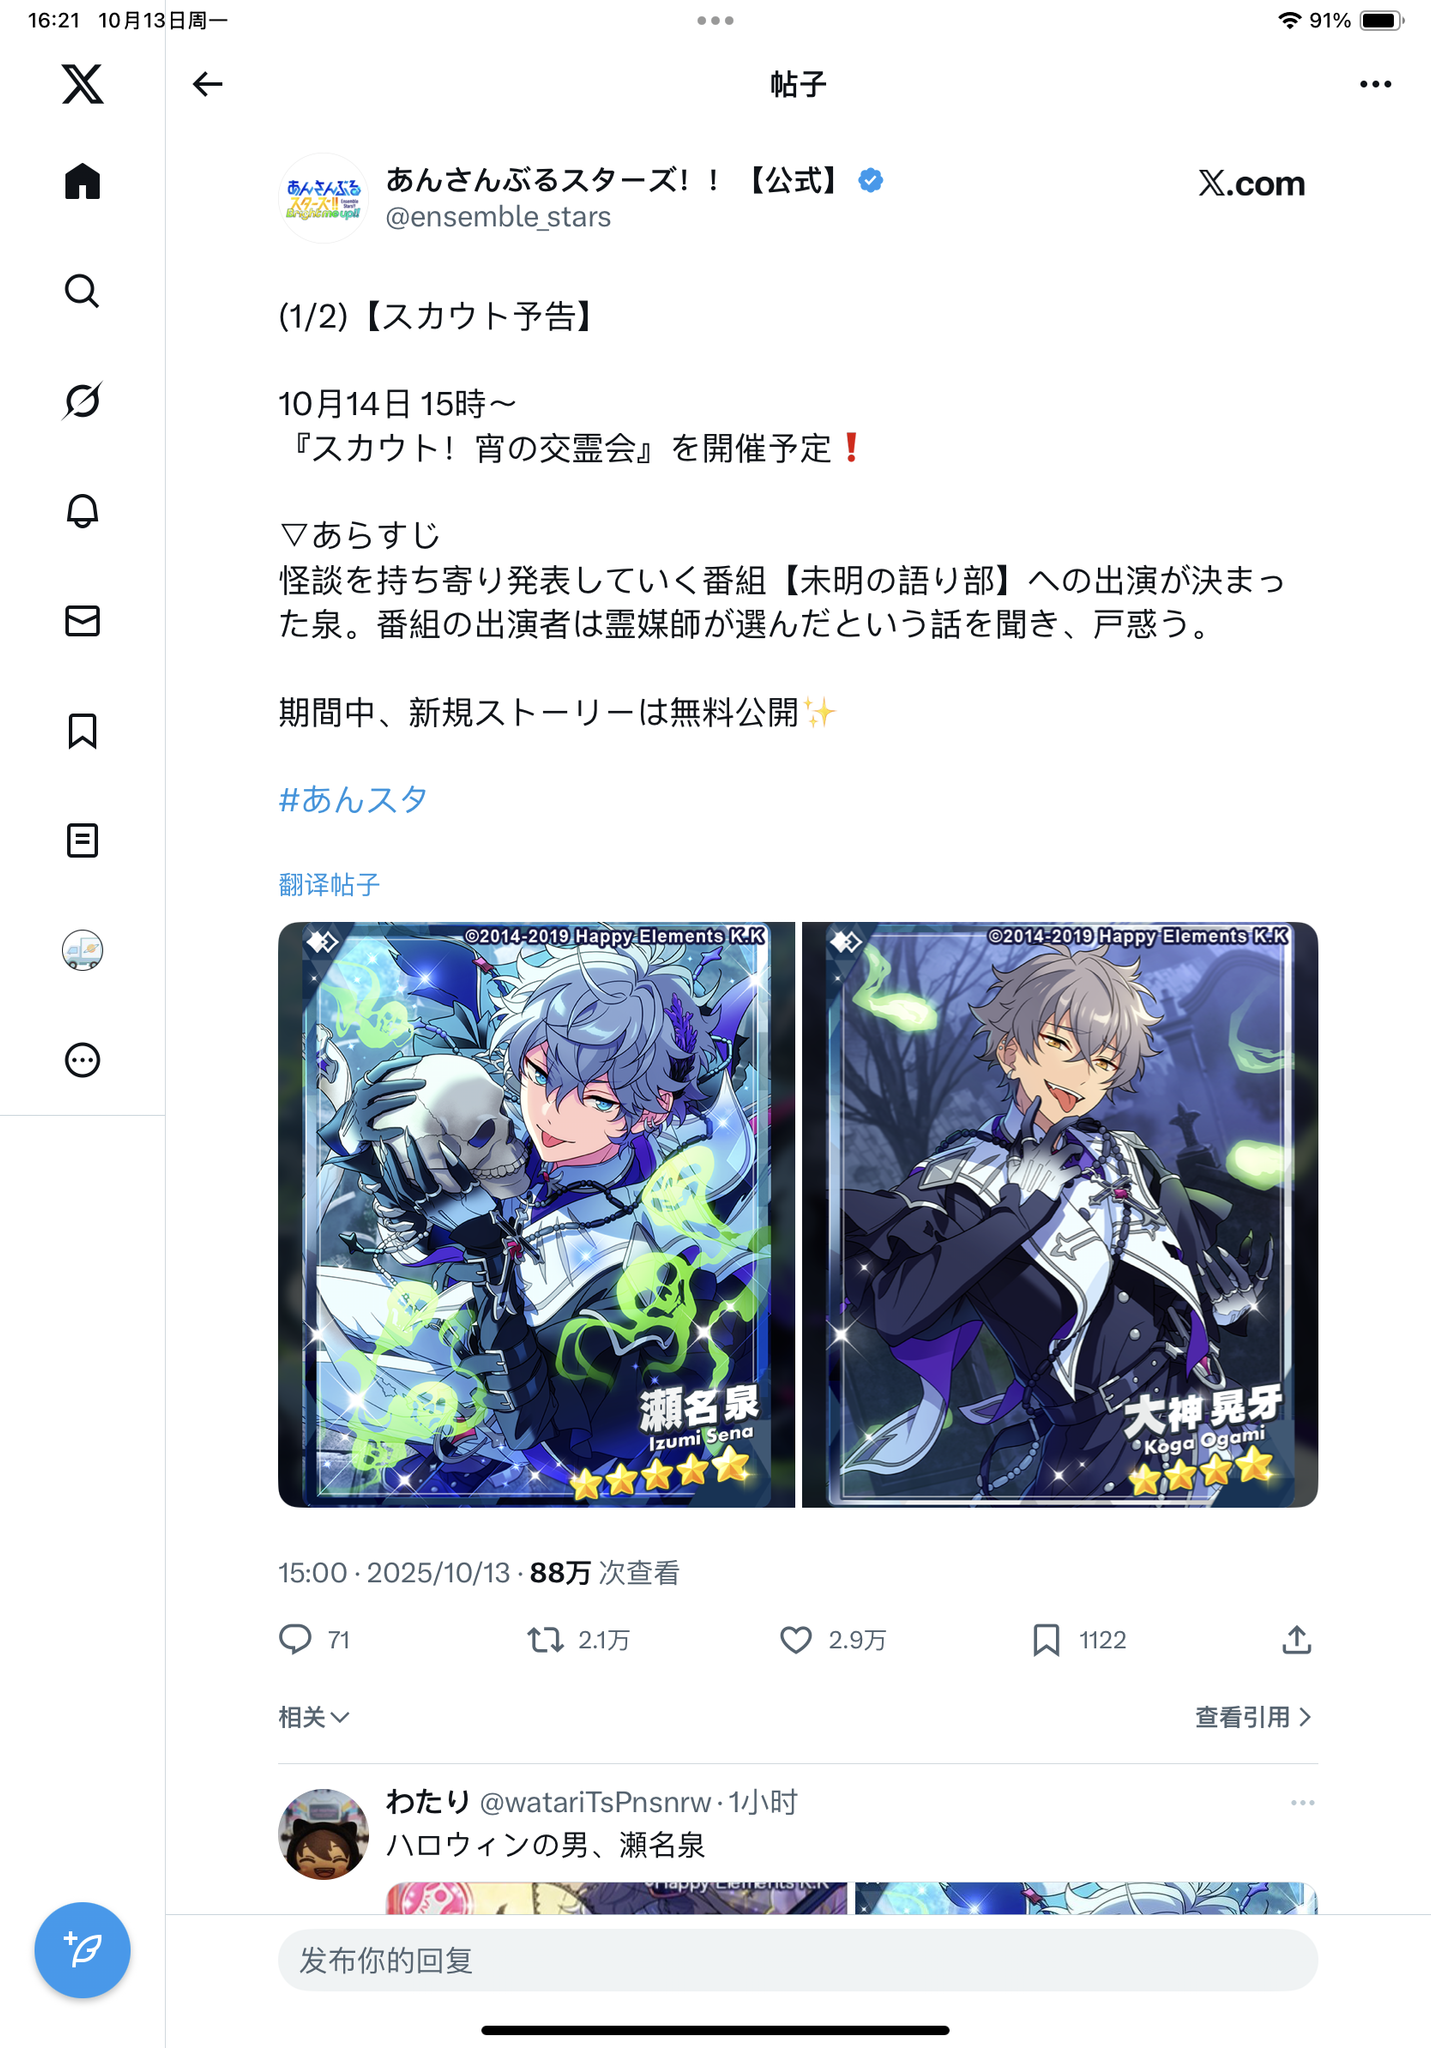Open Bookmarks from the sidebar

click(82, 731)
